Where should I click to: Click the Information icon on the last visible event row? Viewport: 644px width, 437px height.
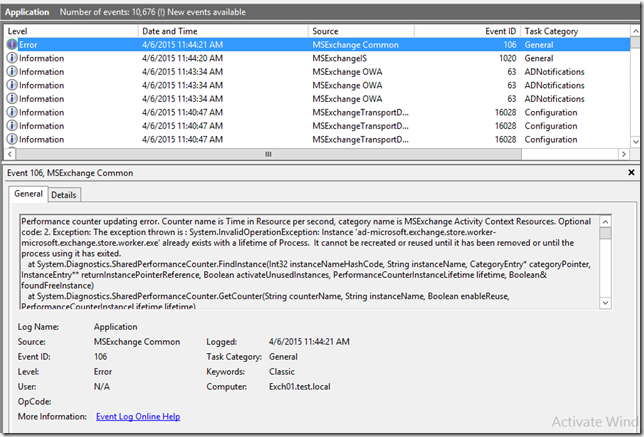(12, 140)
